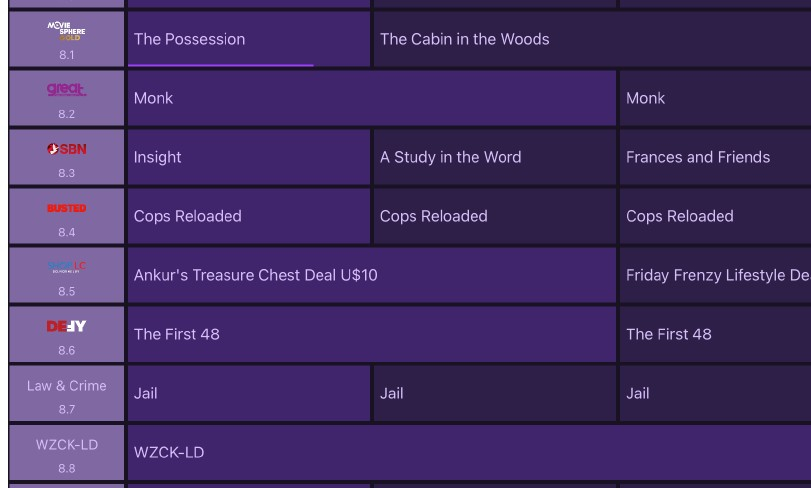Image resolution: width=811 pixels, height=488 pixels.
Task: Select A Study in the Word
Action: click(x=494, y=157)
